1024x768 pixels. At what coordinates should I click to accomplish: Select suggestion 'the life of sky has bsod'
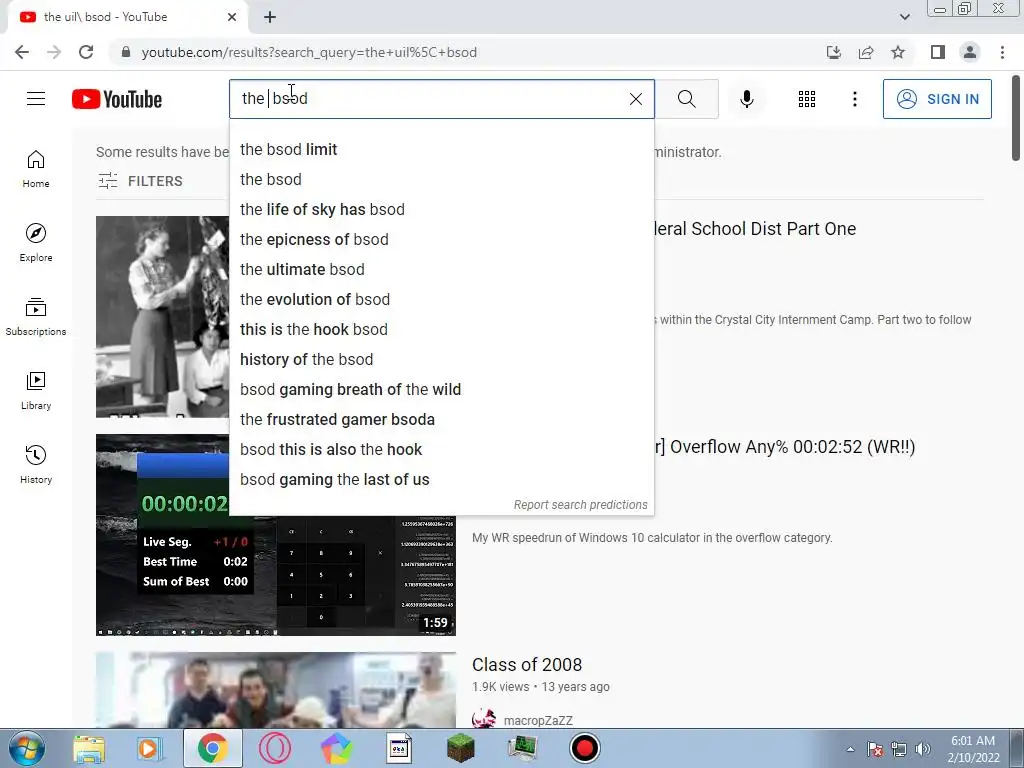click(x=441, y=210)
